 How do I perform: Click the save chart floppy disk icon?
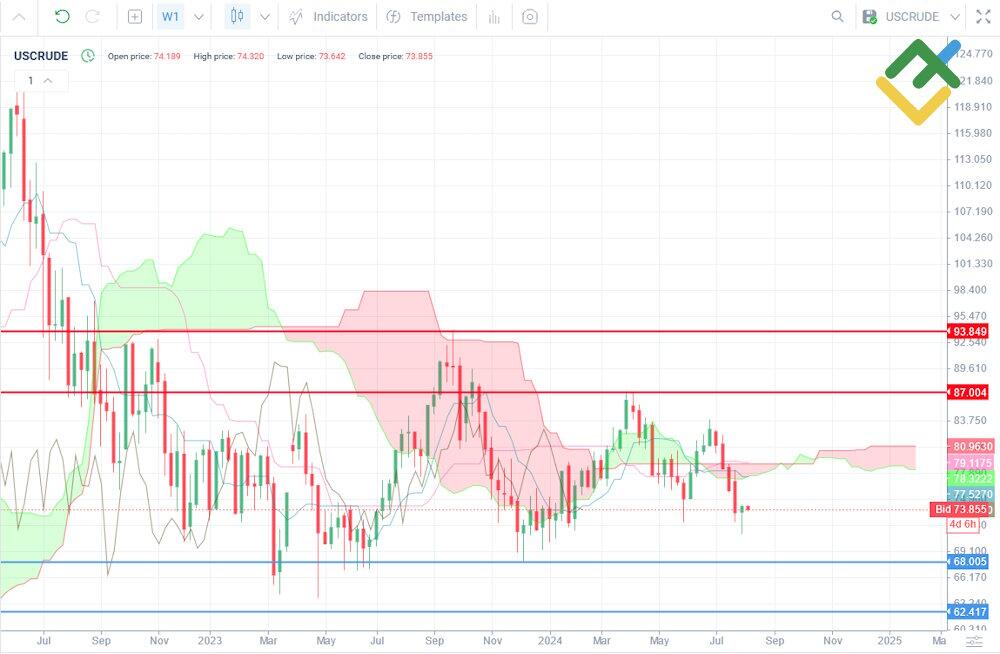click(869, 17)
